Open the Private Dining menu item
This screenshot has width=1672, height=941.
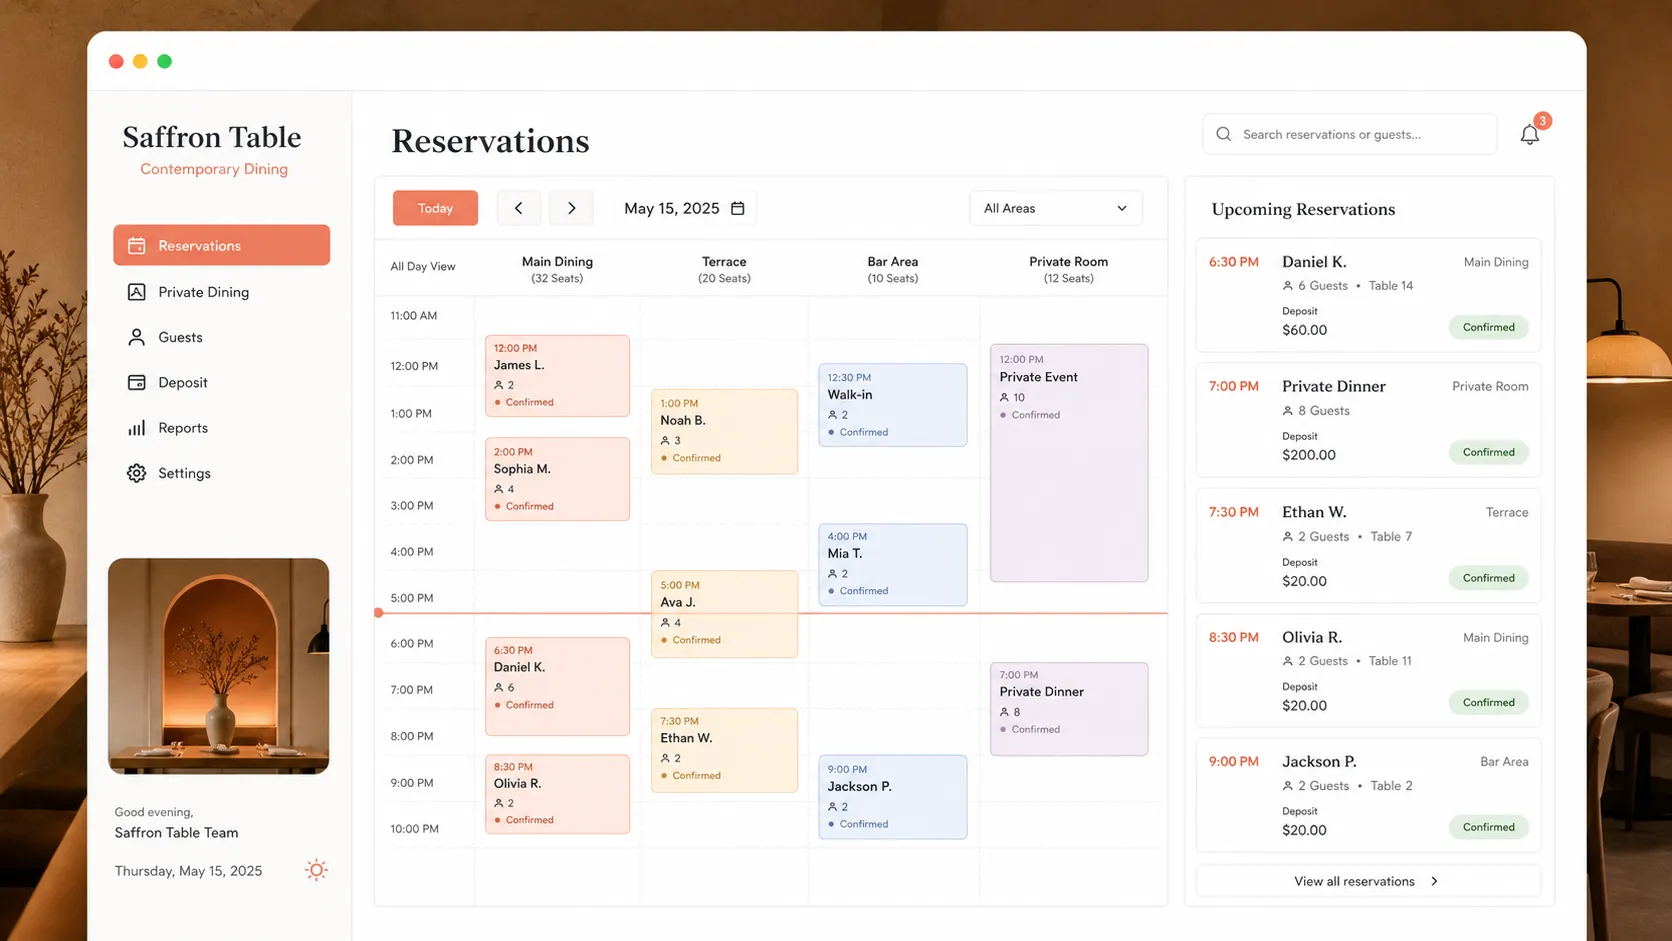pos(221,292)
